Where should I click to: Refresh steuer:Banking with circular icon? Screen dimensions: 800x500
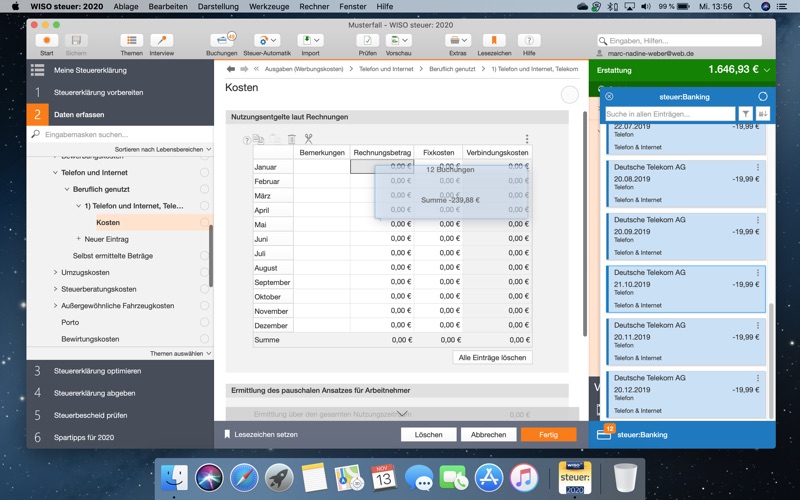click(763, 96)
